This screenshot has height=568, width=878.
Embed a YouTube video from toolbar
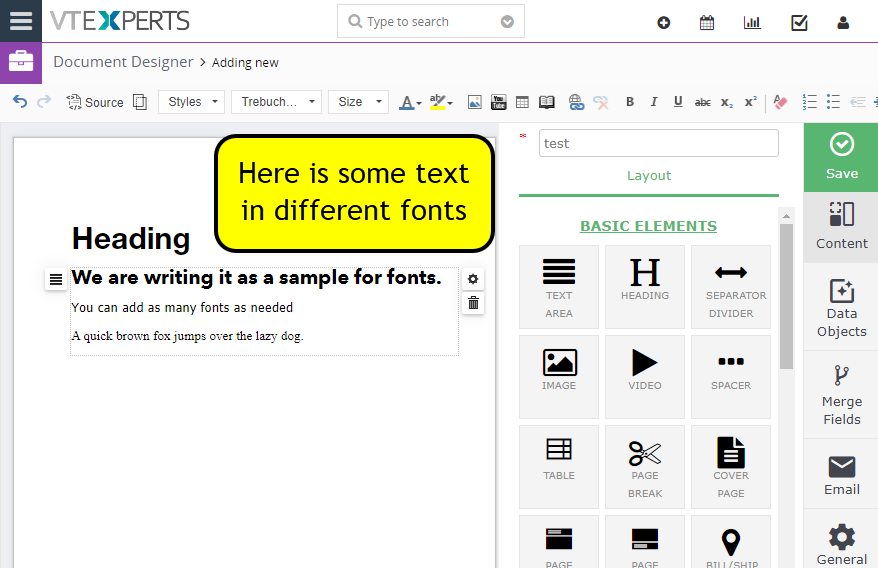click(498, 102)
